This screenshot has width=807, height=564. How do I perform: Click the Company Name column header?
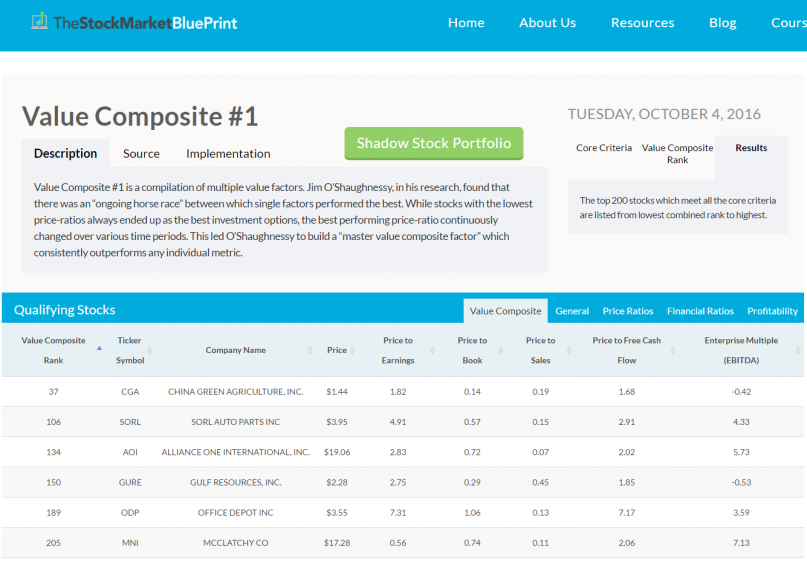point(236,350)
